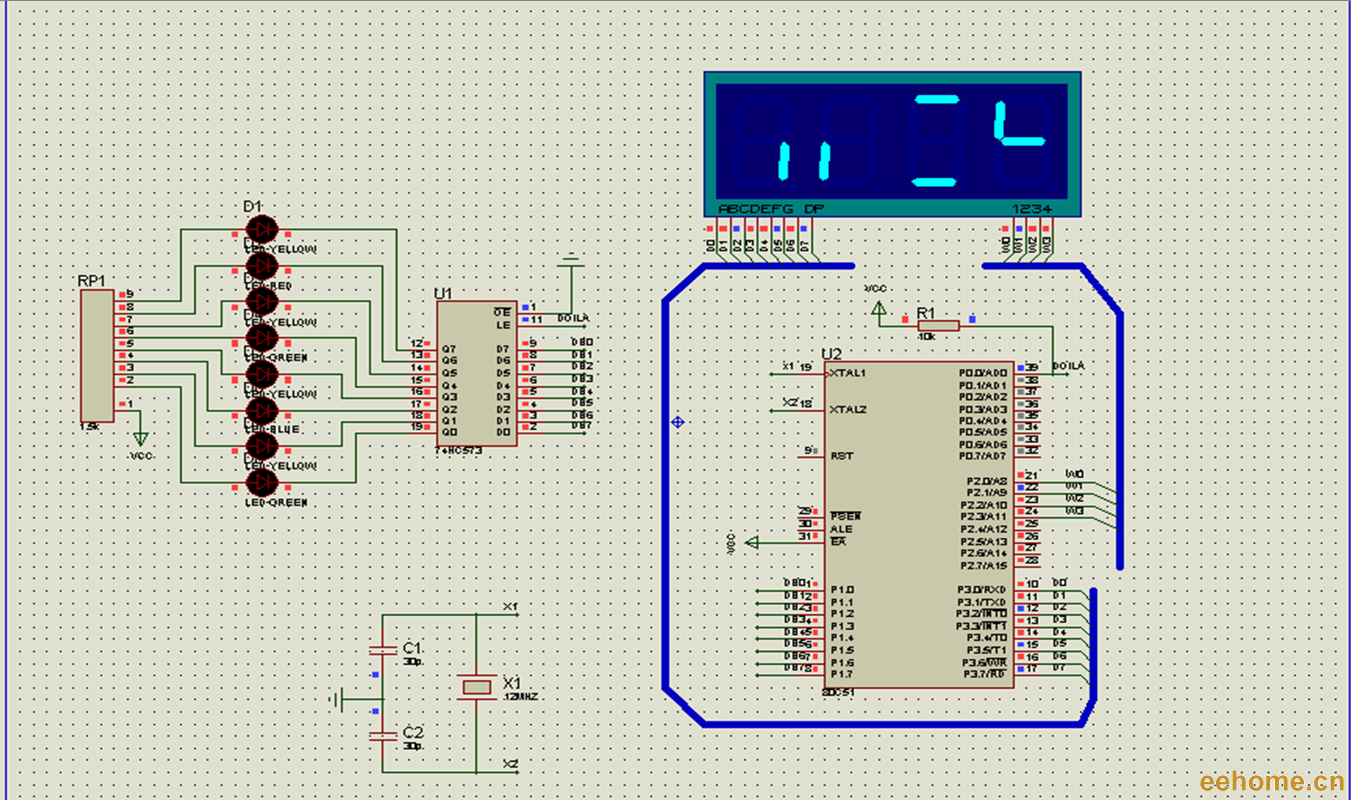Image resolution: width=1351 pixels, height=800 pixels.
Task: Click the ground symbol above U1
Action: pyautogui.click(x=571, y=262)
